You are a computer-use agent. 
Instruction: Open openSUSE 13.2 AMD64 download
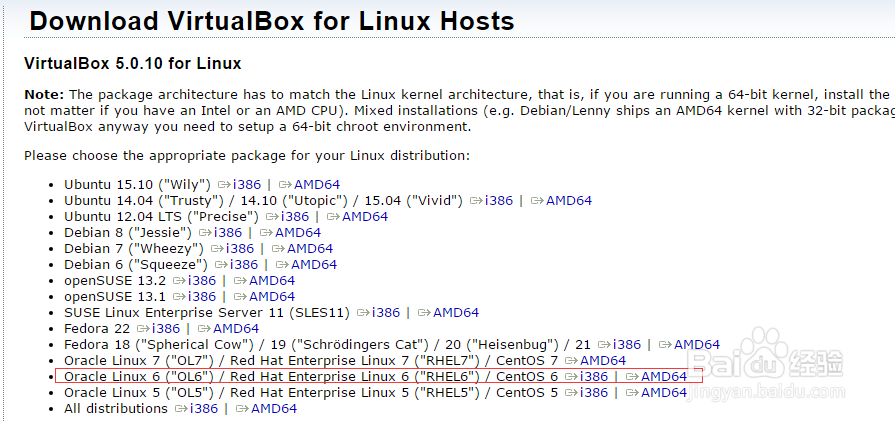(x=272, y=280)
